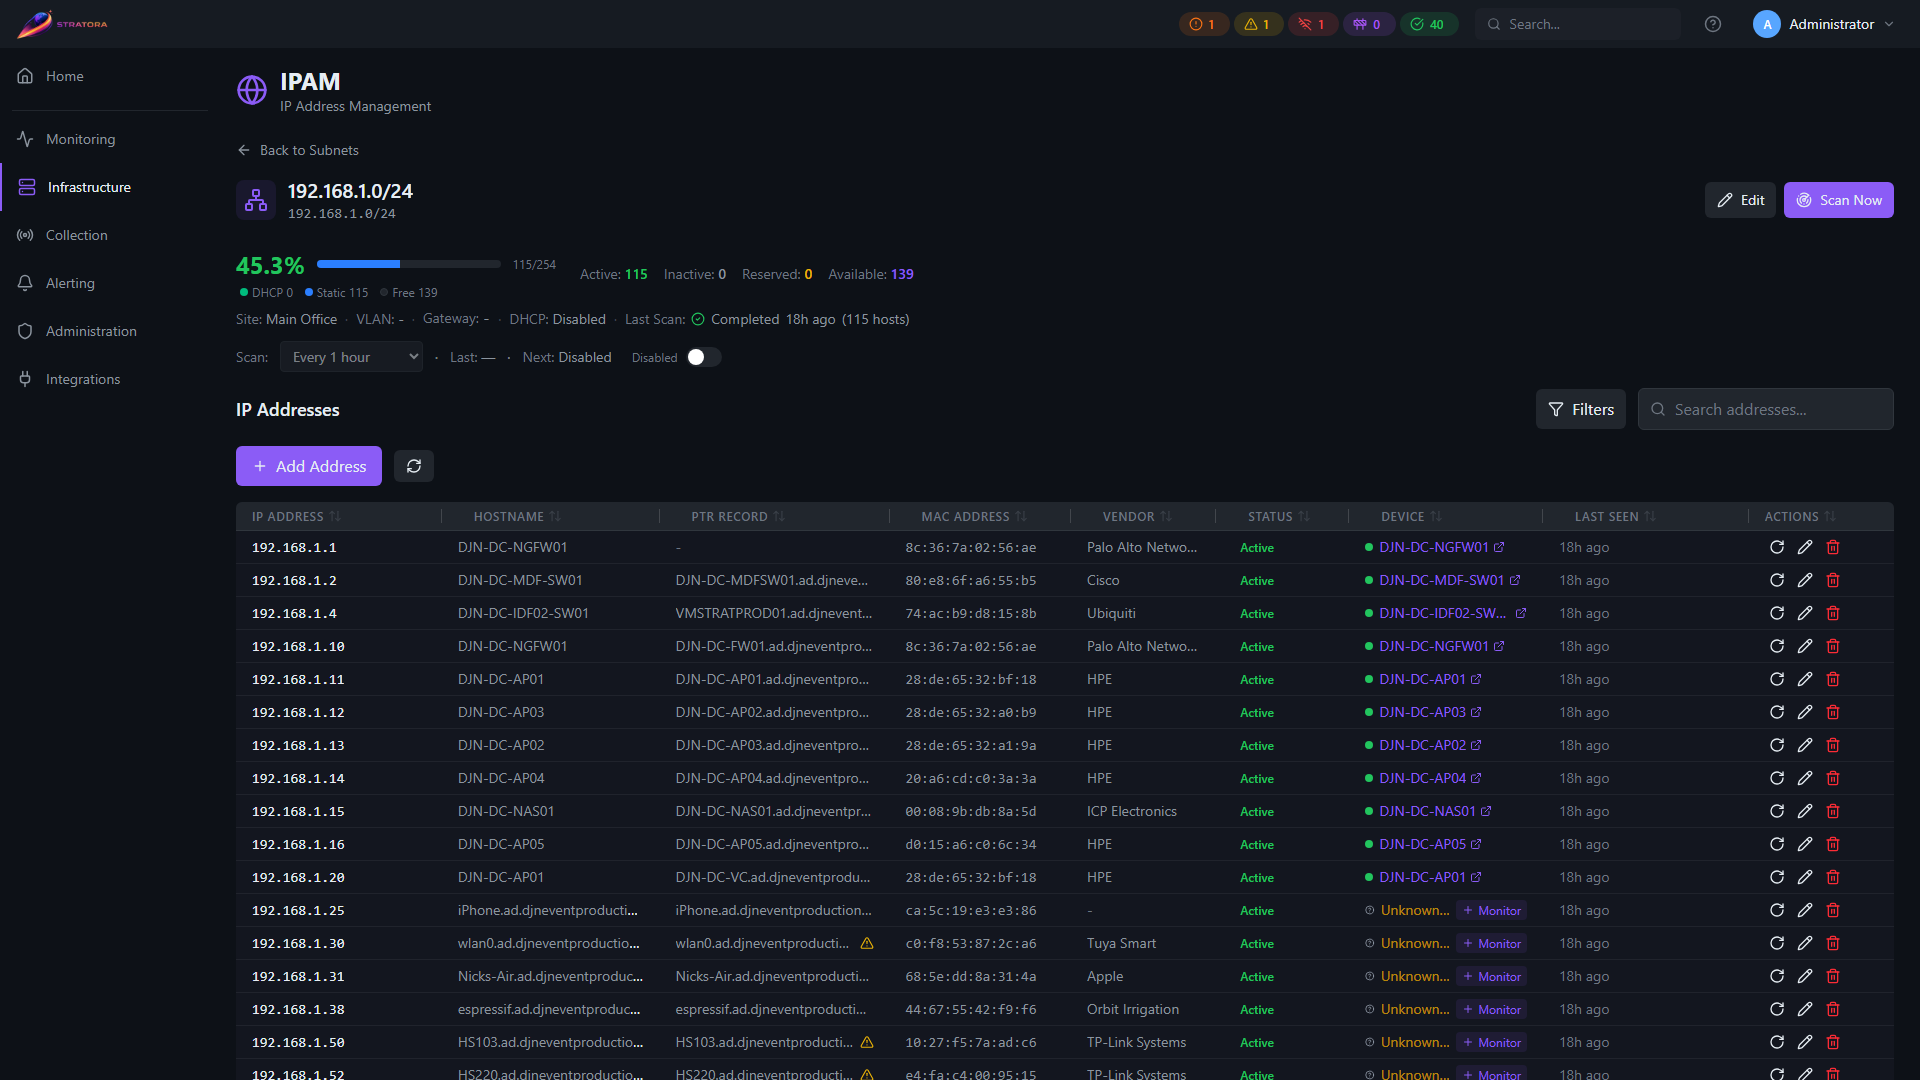Open the Stratora logo home
Viewport: 1920px width, 1080px height.
click(x=62, y=24)
